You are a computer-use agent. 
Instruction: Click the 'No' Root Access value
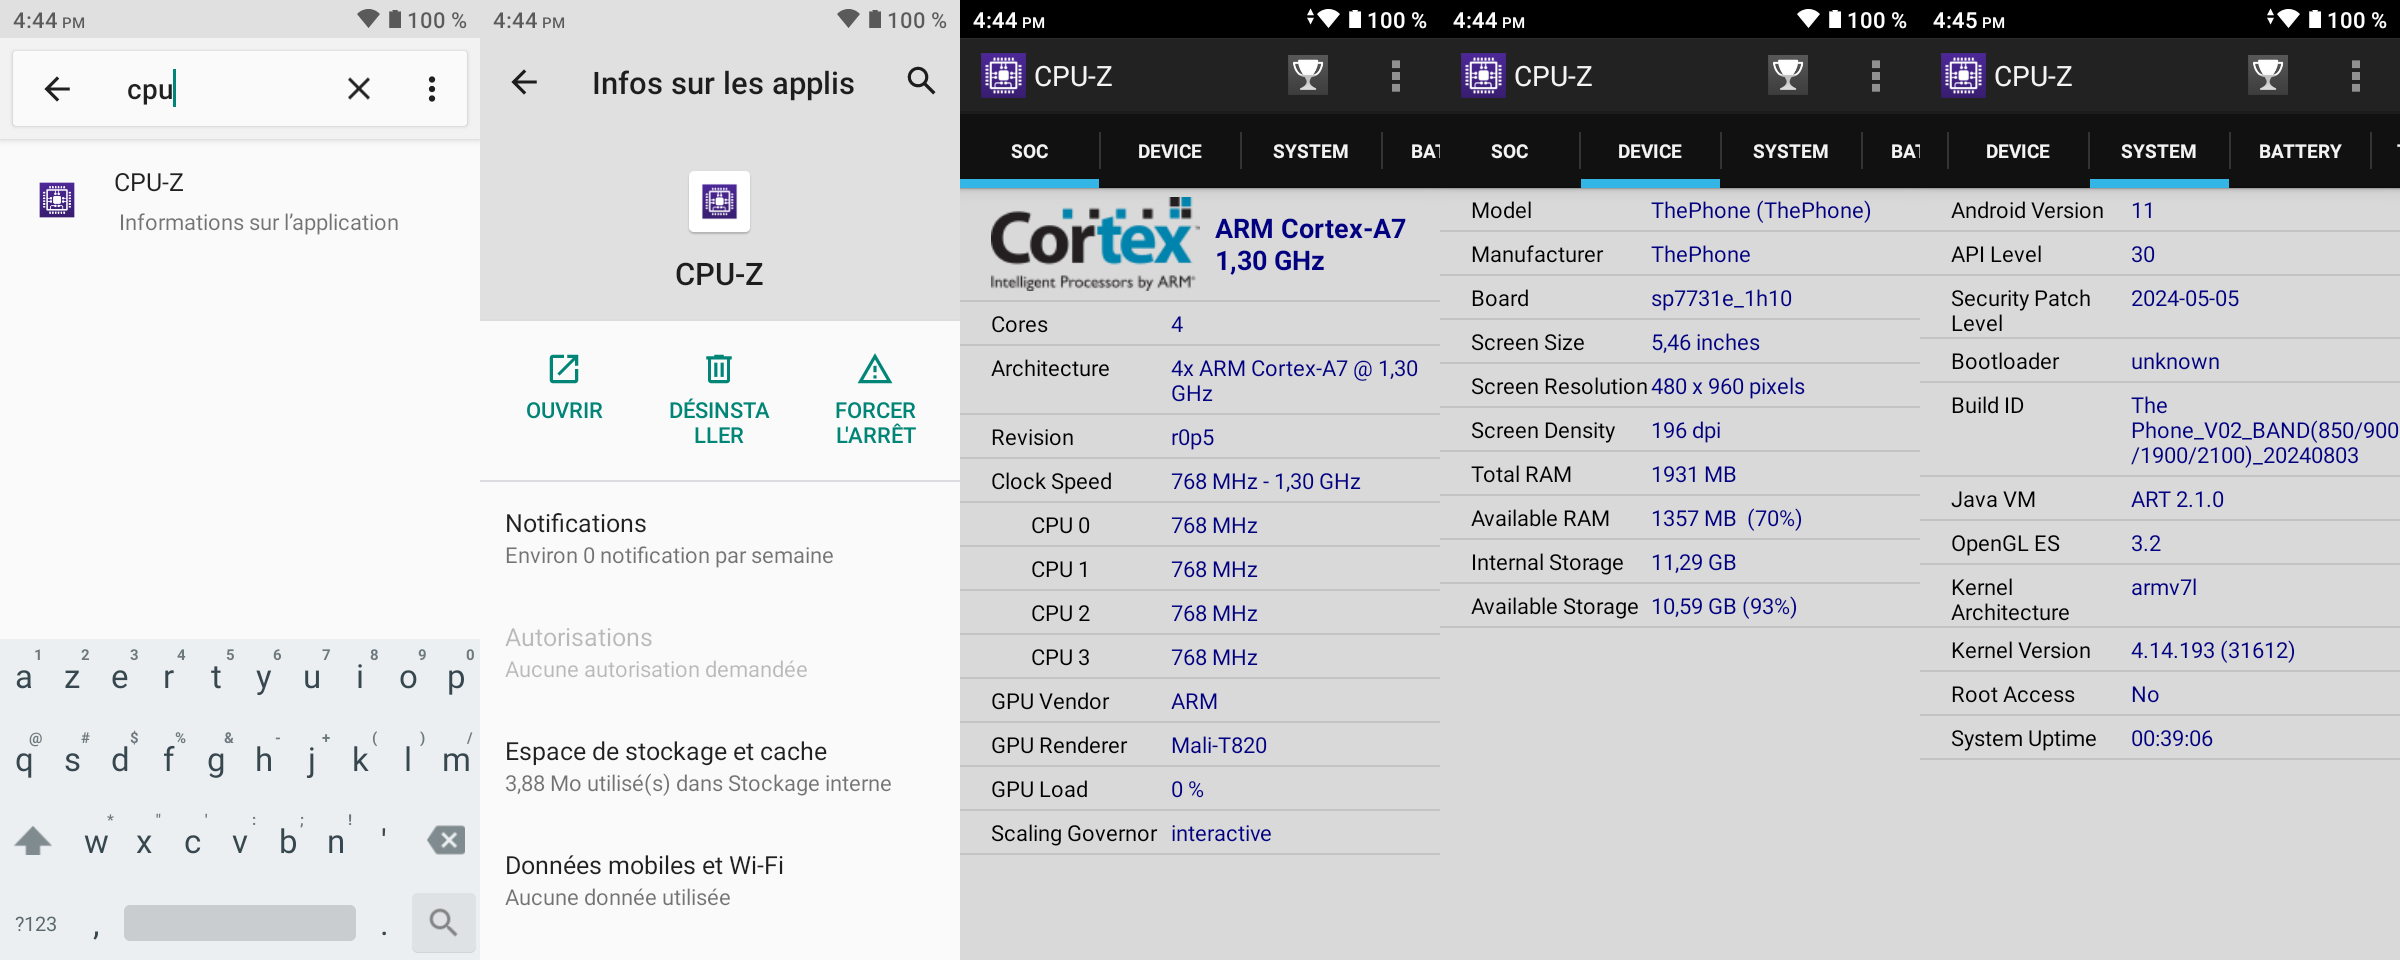point(2145,694)
